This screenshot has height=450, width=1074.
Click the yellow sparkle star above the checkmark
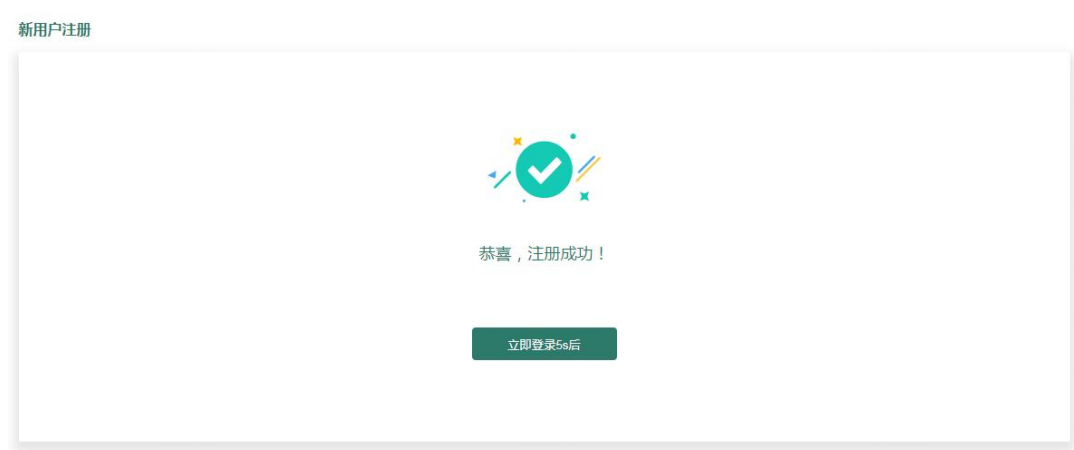pos(518,141)
